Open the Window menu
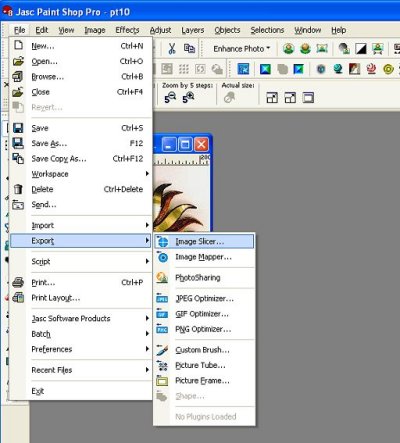400x443 pixels. [308, 30]
